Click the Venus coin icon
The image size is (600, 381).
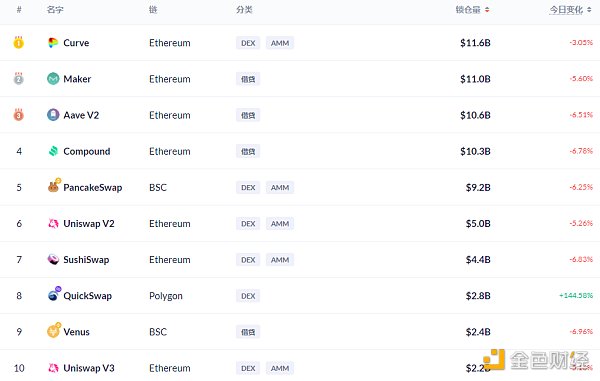coord(54,330)
